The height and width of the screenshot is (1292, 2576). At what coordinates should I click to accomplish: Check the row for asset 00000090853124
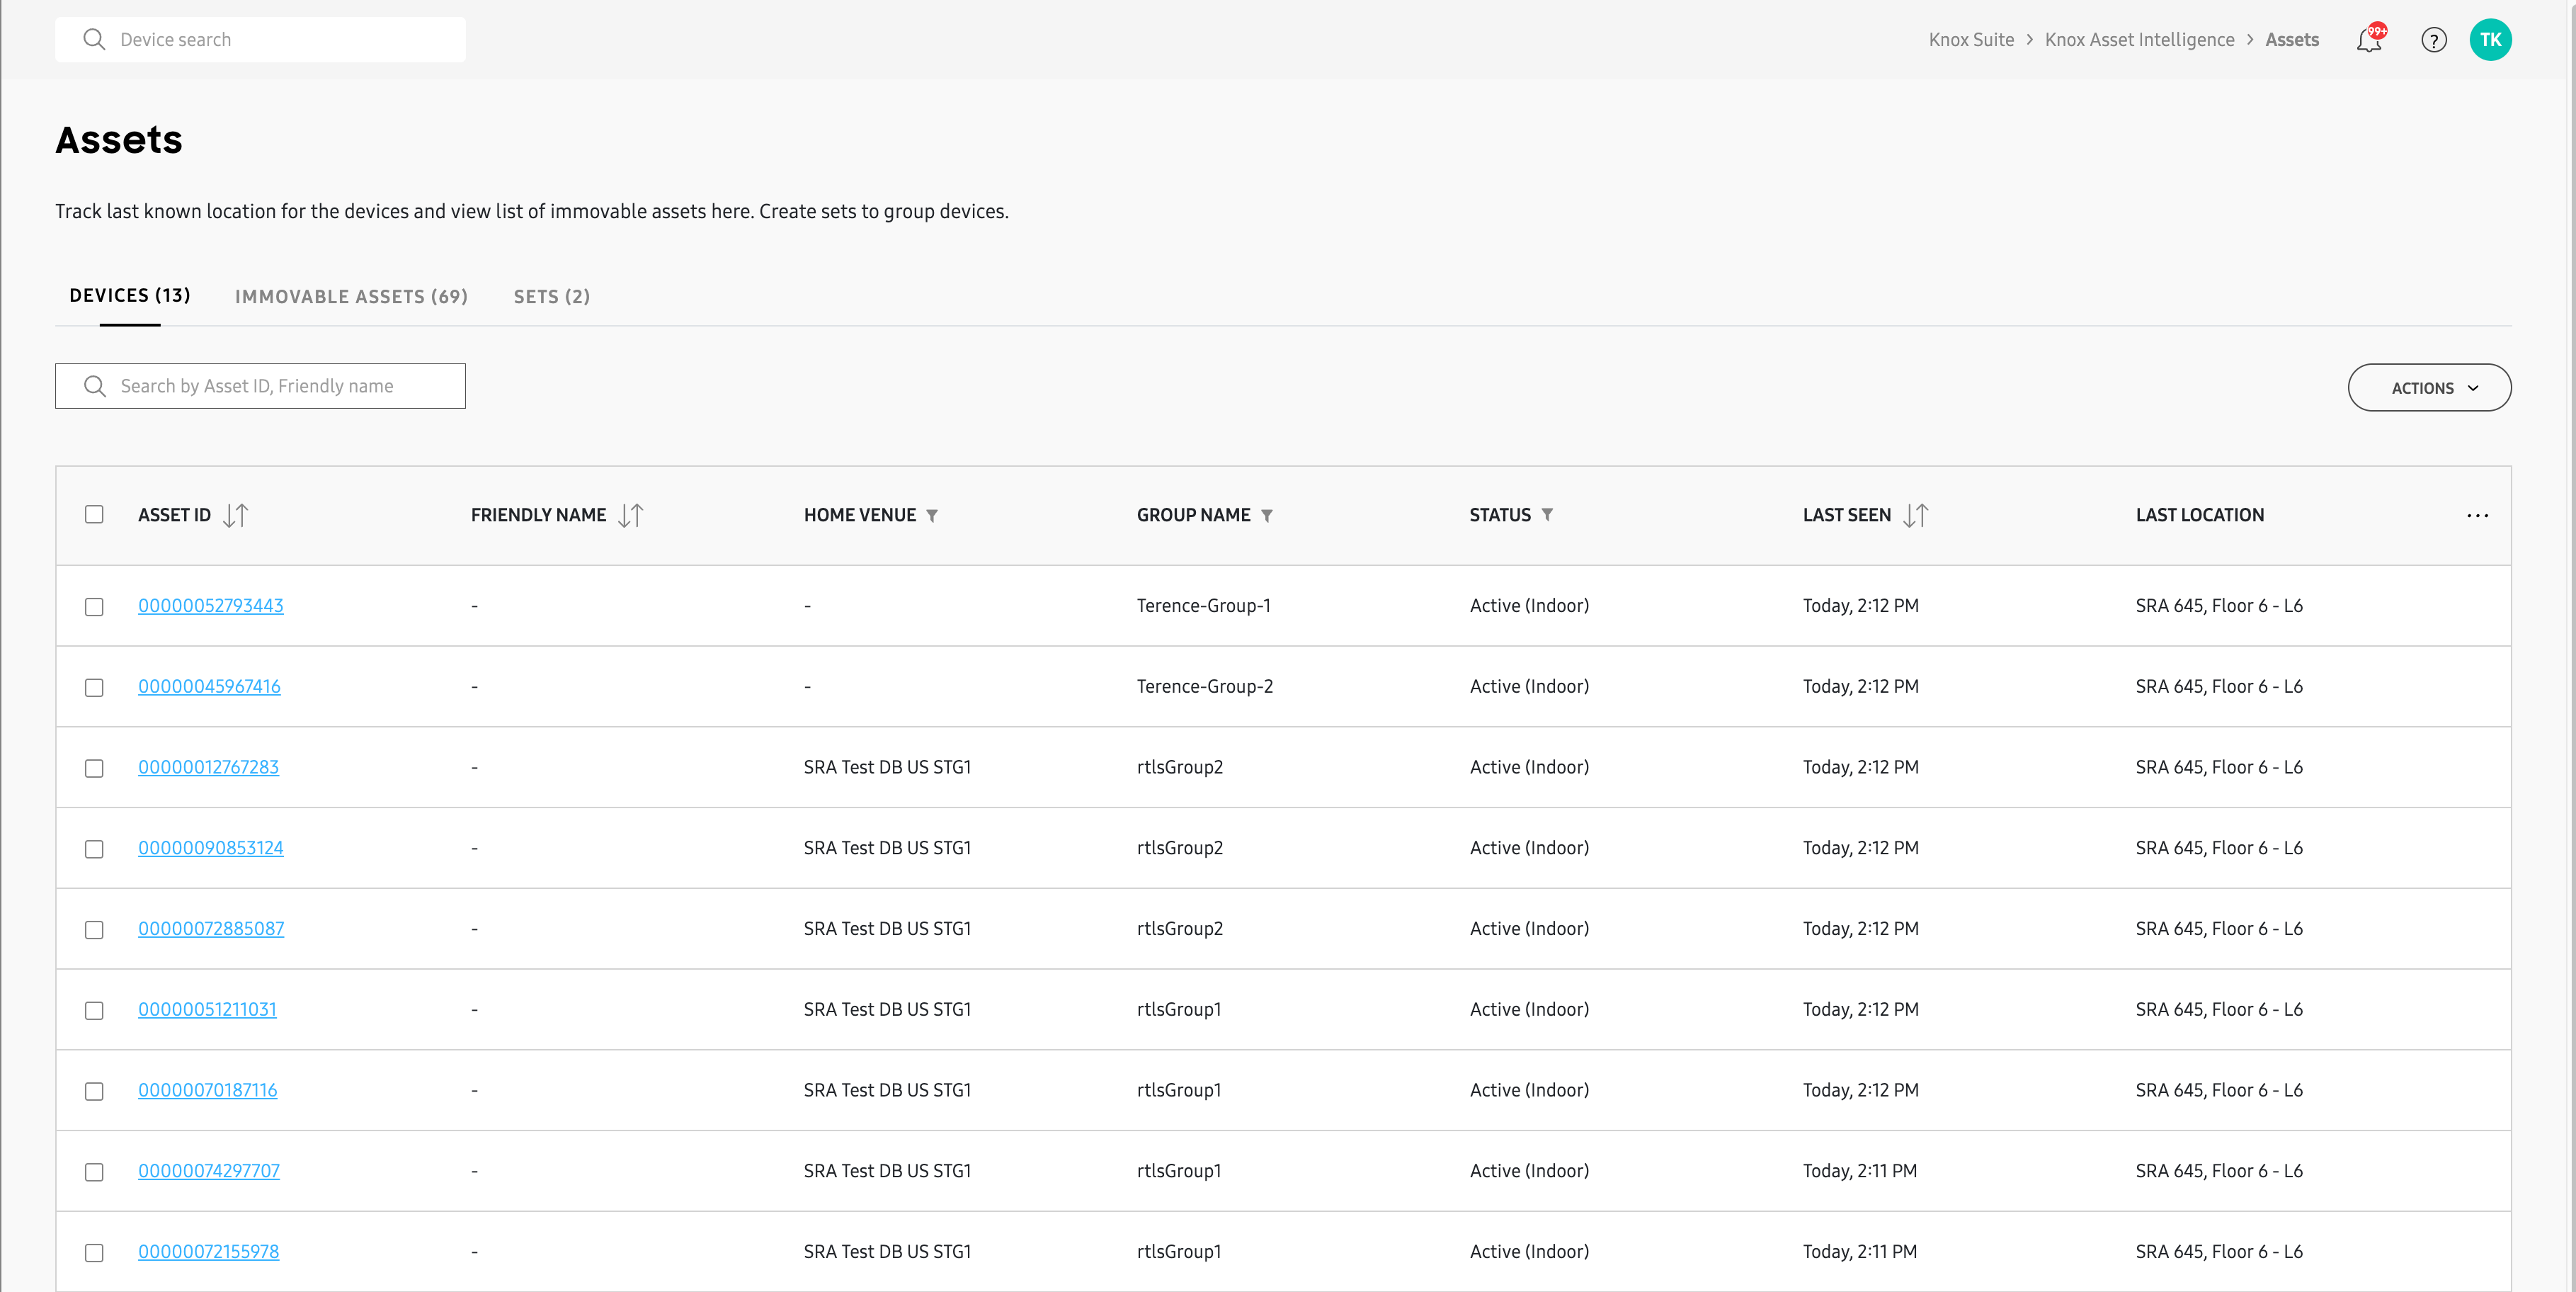(x=94, y=849)
